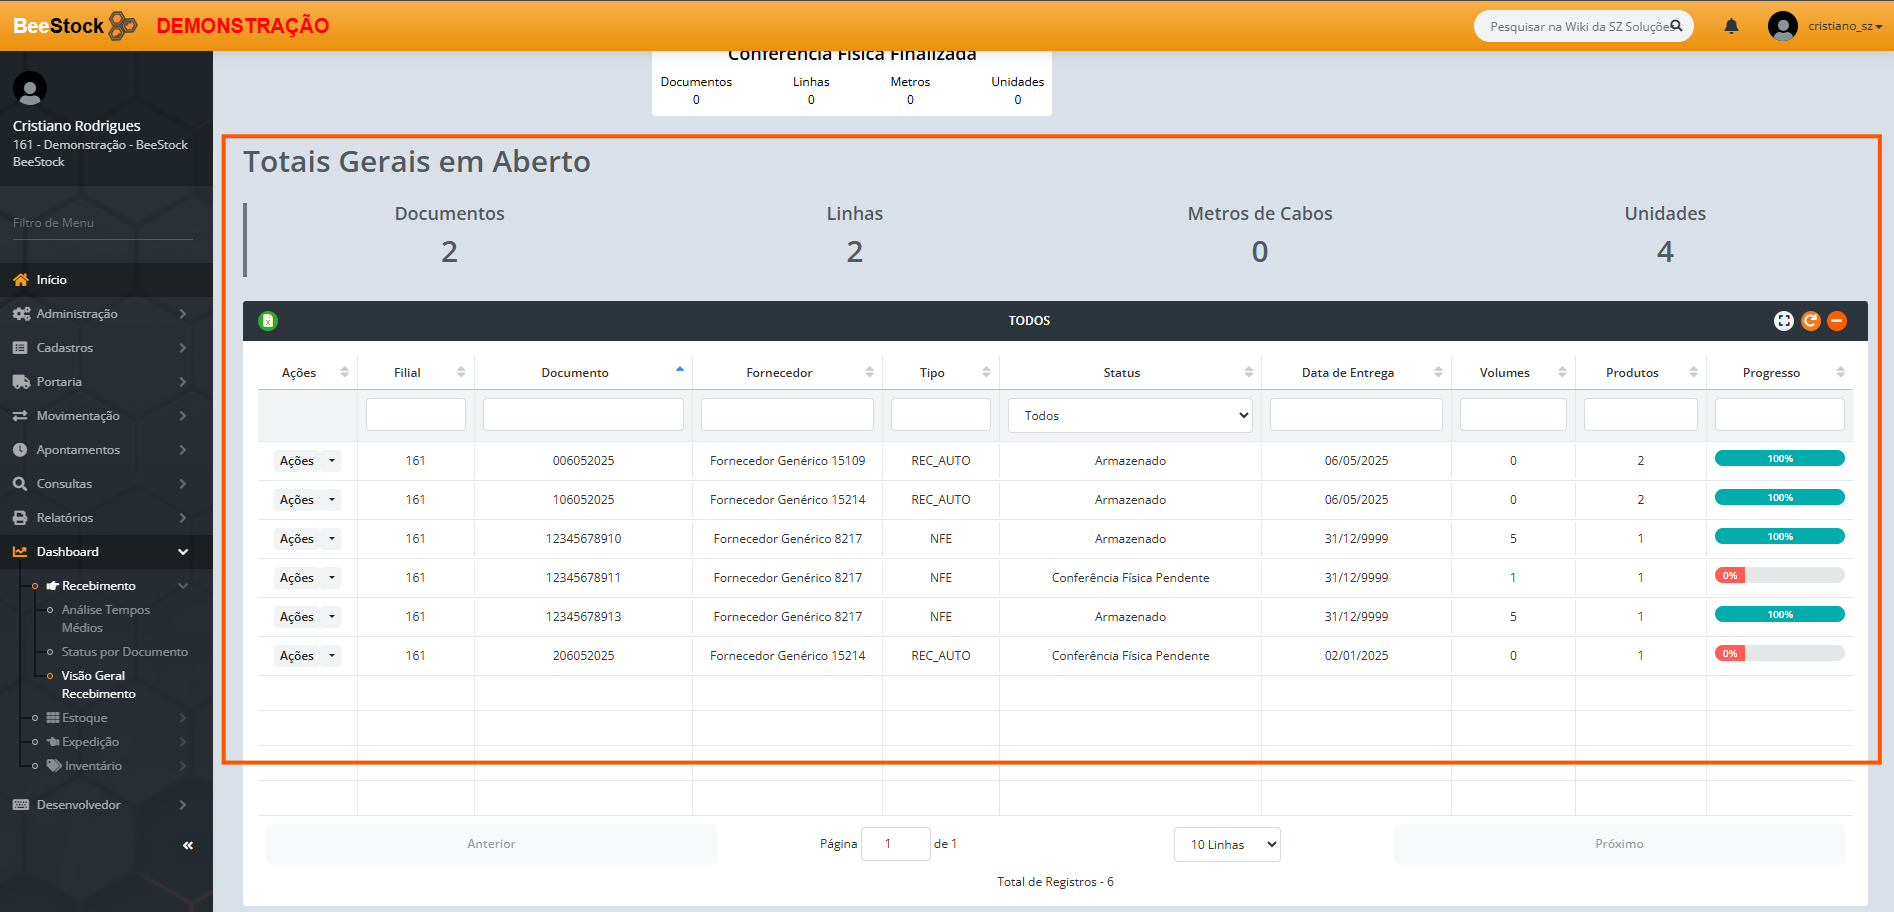Click the Anterior pagination button
Image resolution: width=1894 pixels, height=912 pixels.
click(x=491, y=844)
